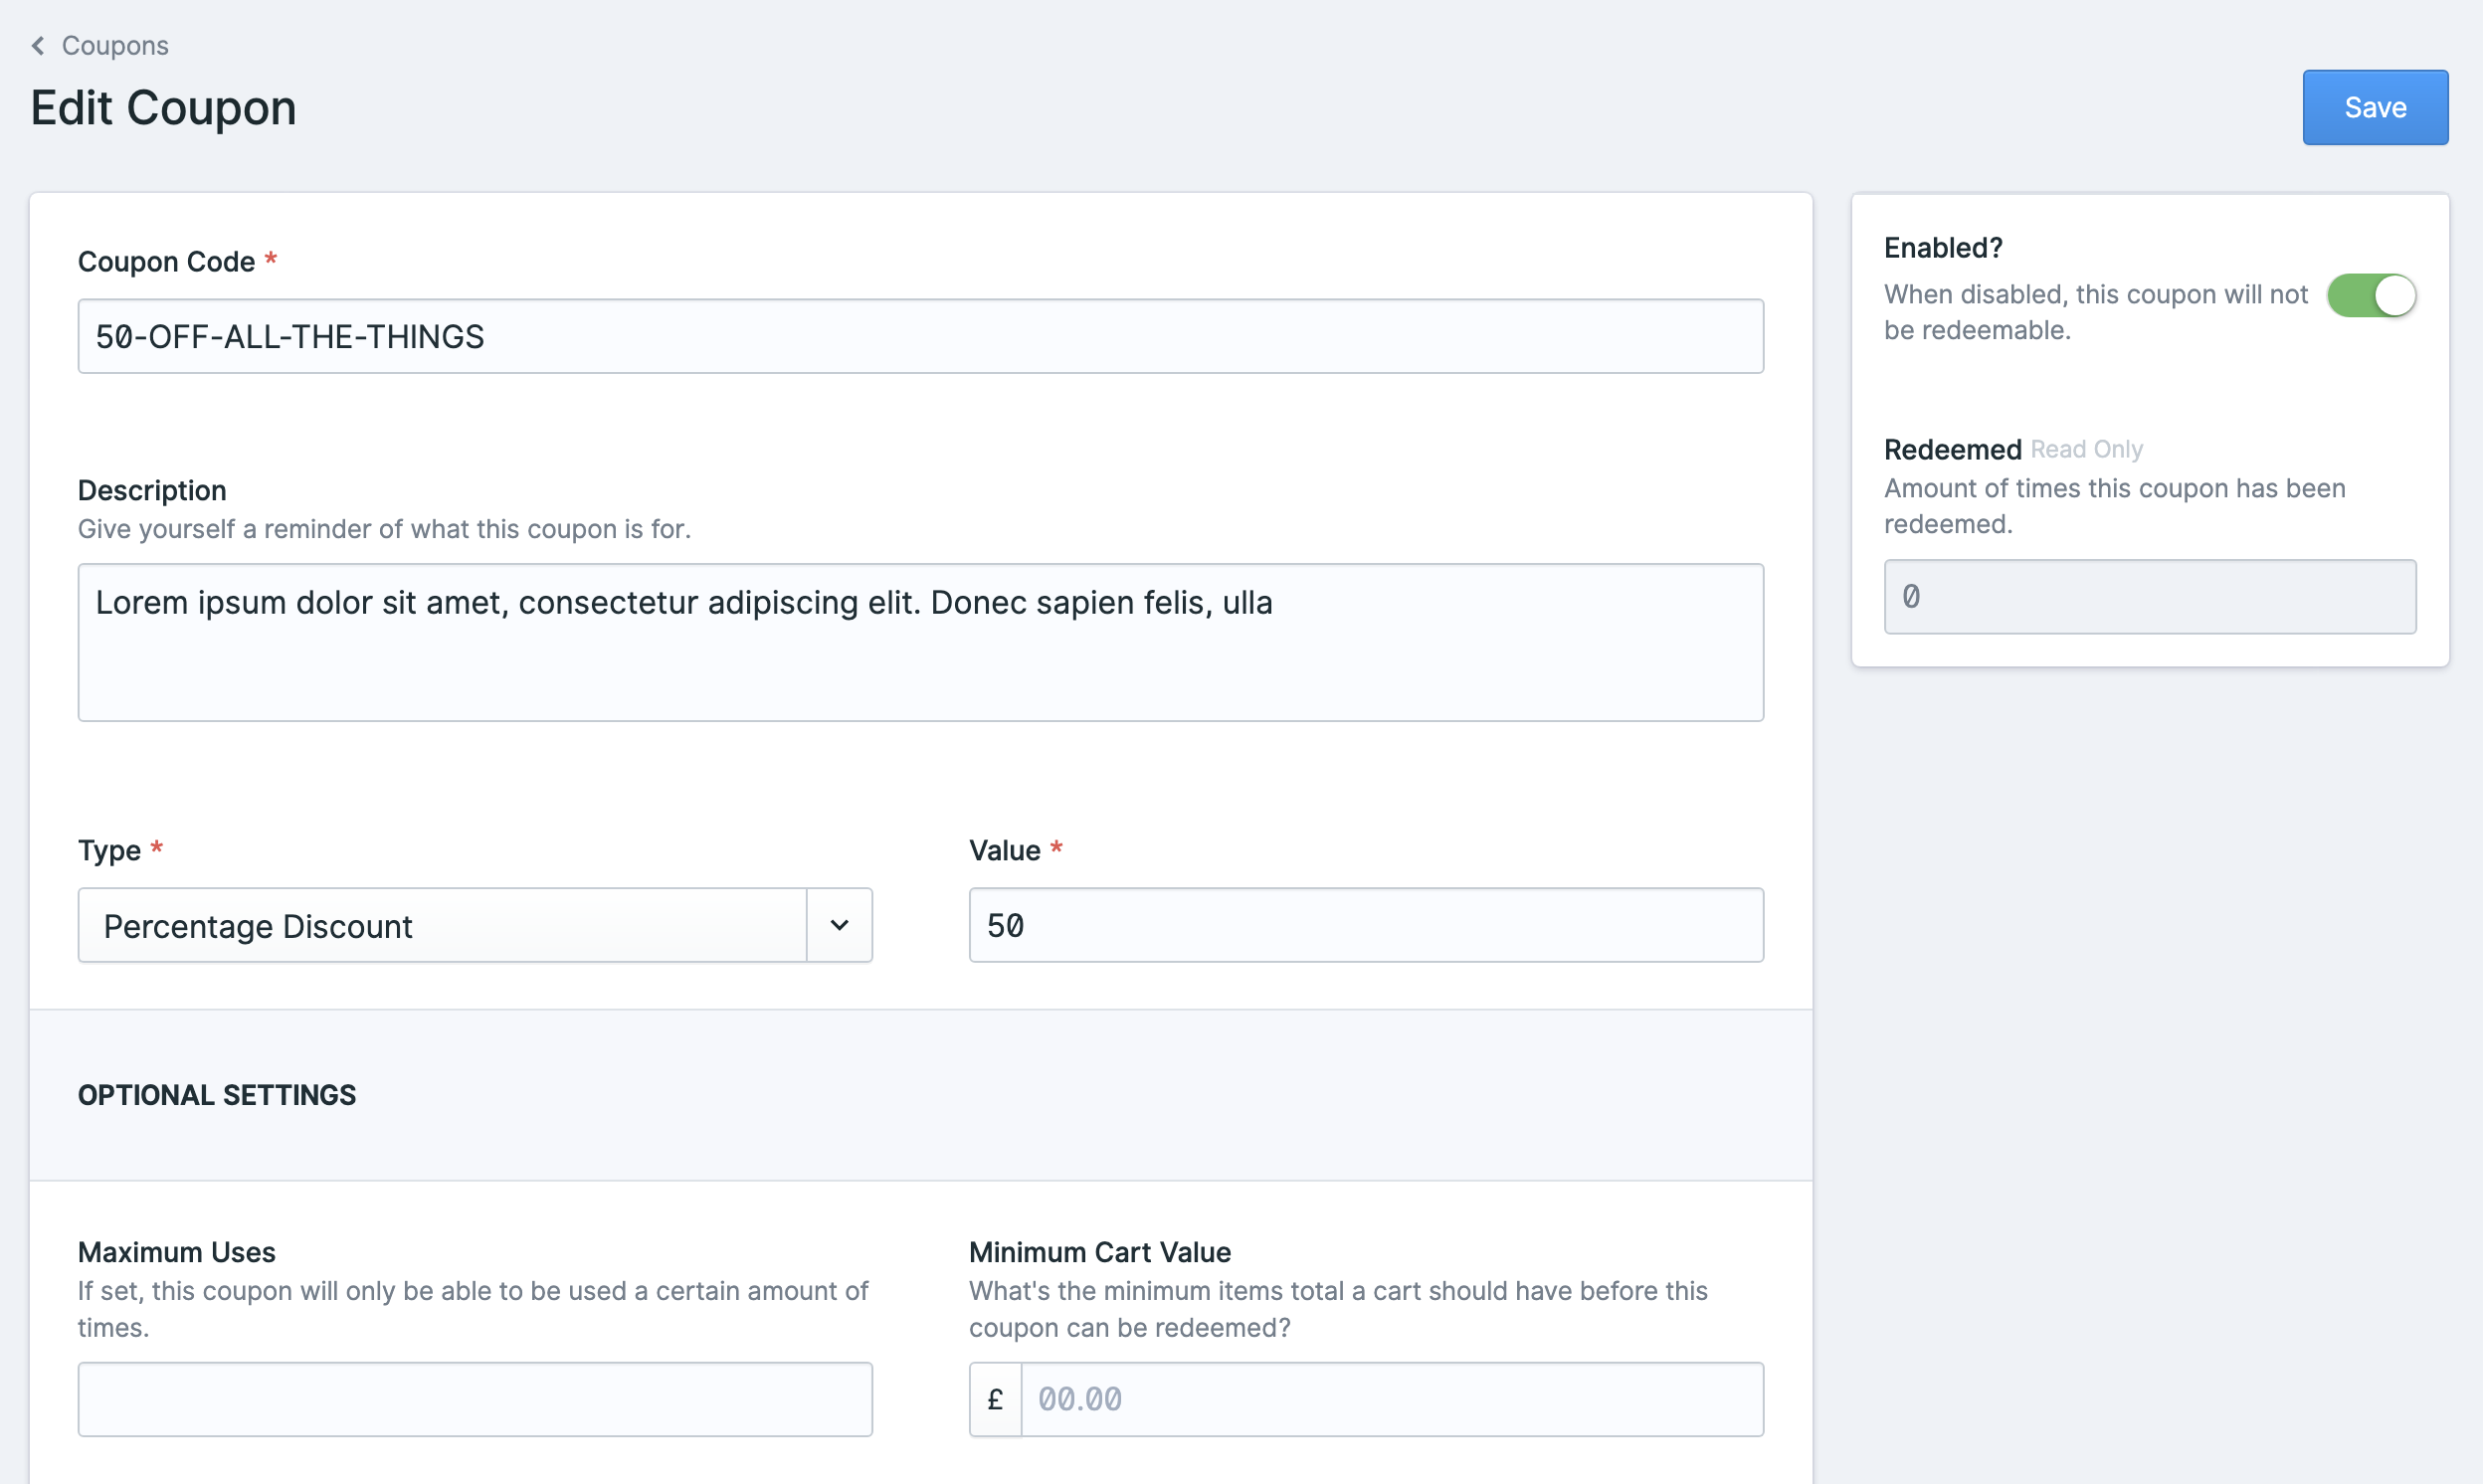
Task: Click the Value field containing 50
Action: click(1366, 925)
